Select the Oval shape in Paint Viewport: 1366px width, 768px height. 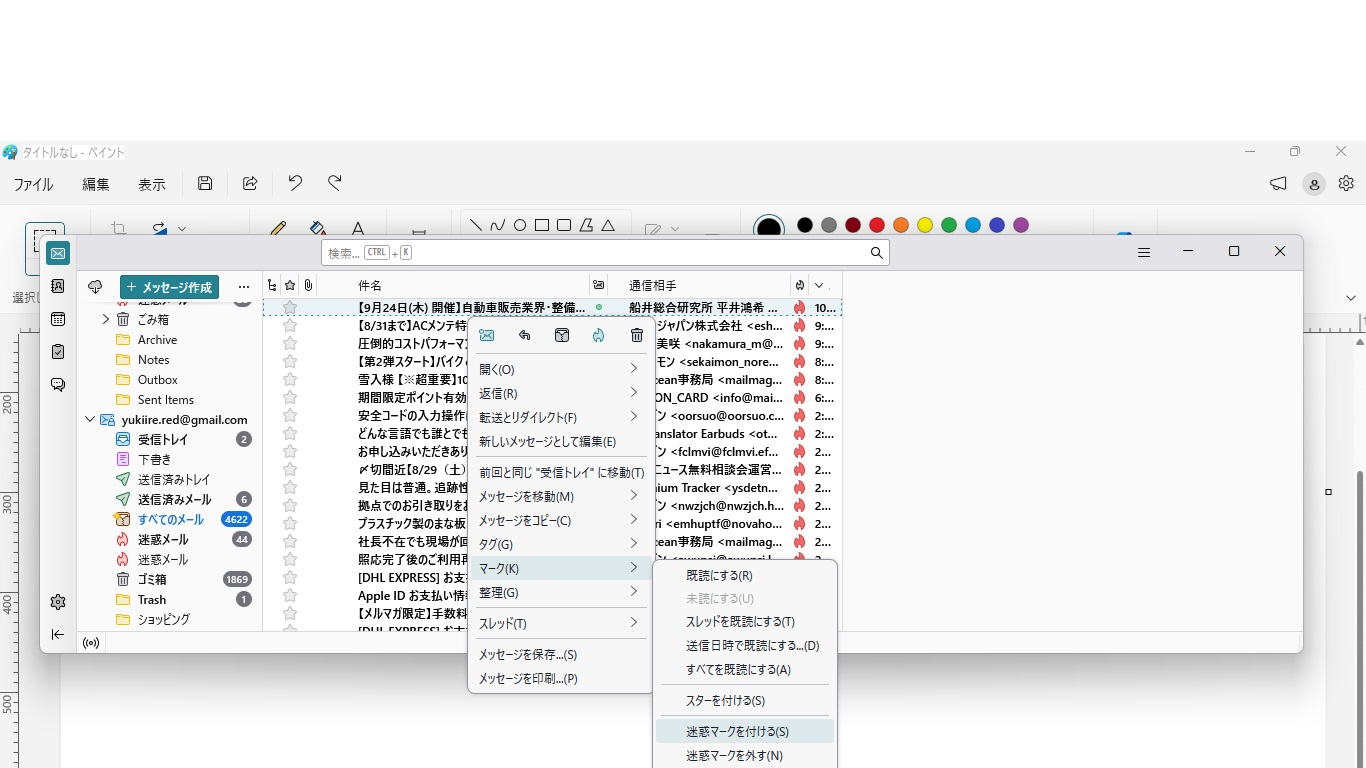[x=520, y=225]
